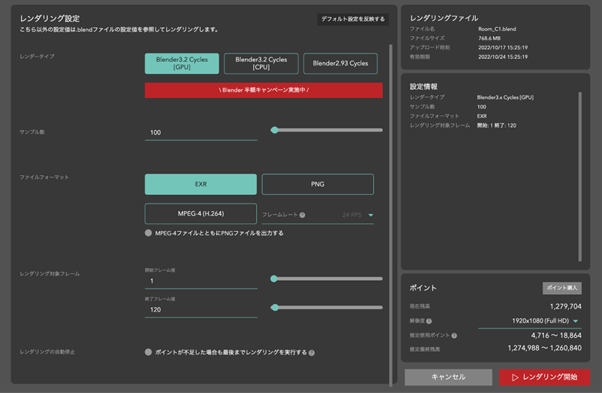This screenshot has width=602, height=393.
Task: Click the sample count input field showing 100
Action: pos(201,132)
